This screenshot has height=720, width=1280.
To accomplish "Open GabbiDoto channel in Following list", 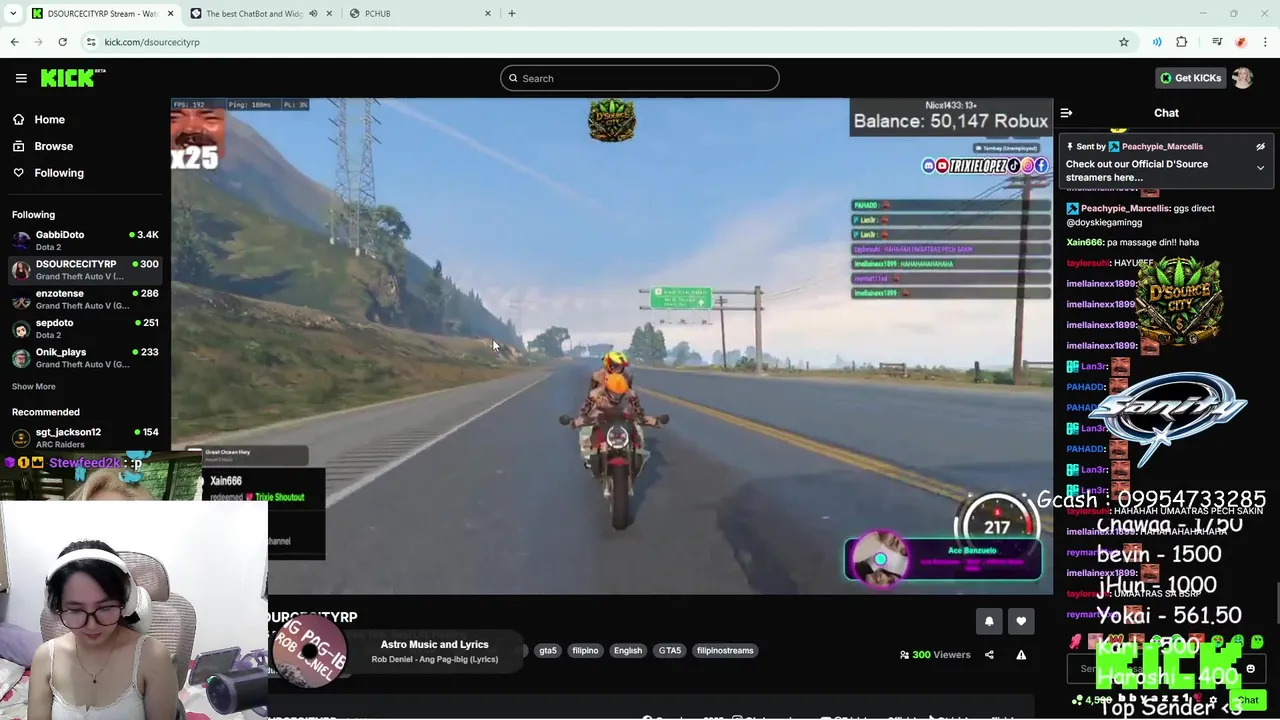I will click(x=85, y=240).
